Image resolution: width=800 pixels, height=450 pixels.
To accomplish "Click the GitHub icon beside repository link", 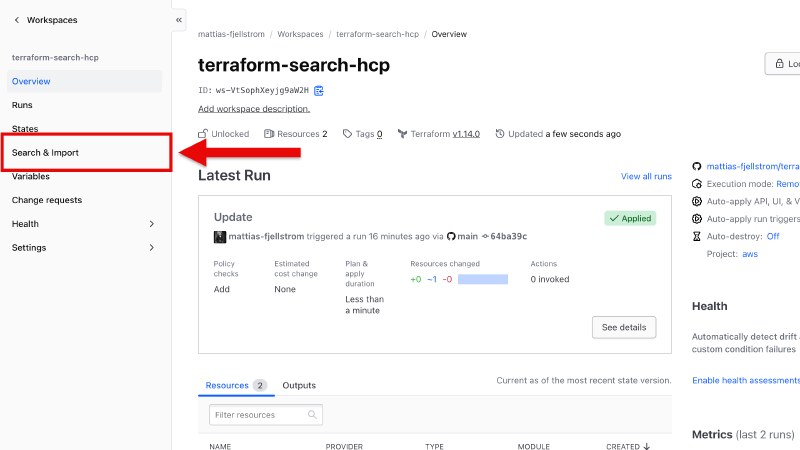I will (x=697, y=166).
